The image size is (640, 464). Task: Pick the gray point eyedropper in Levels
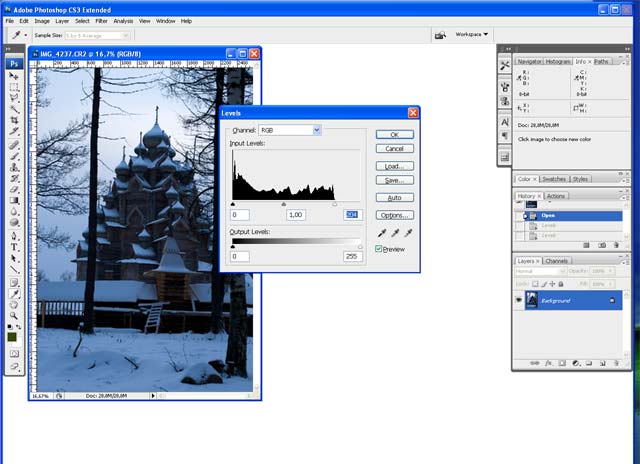[395, 233]
